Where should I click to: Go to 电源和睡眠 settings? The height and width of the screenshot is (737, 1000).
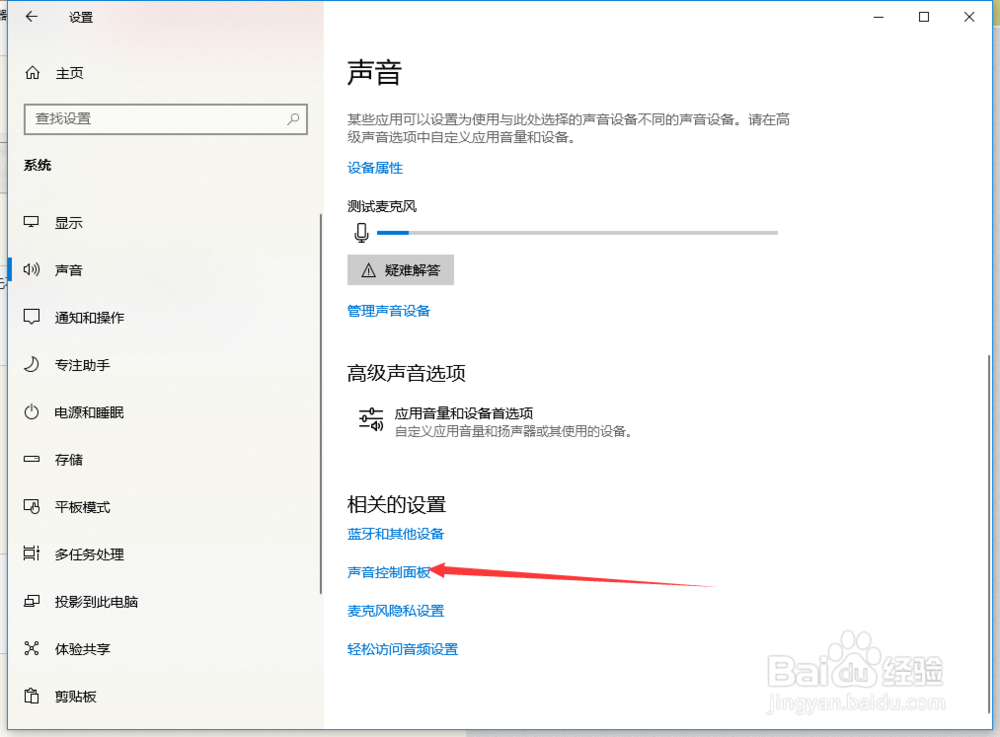click(x=89, y=412)
